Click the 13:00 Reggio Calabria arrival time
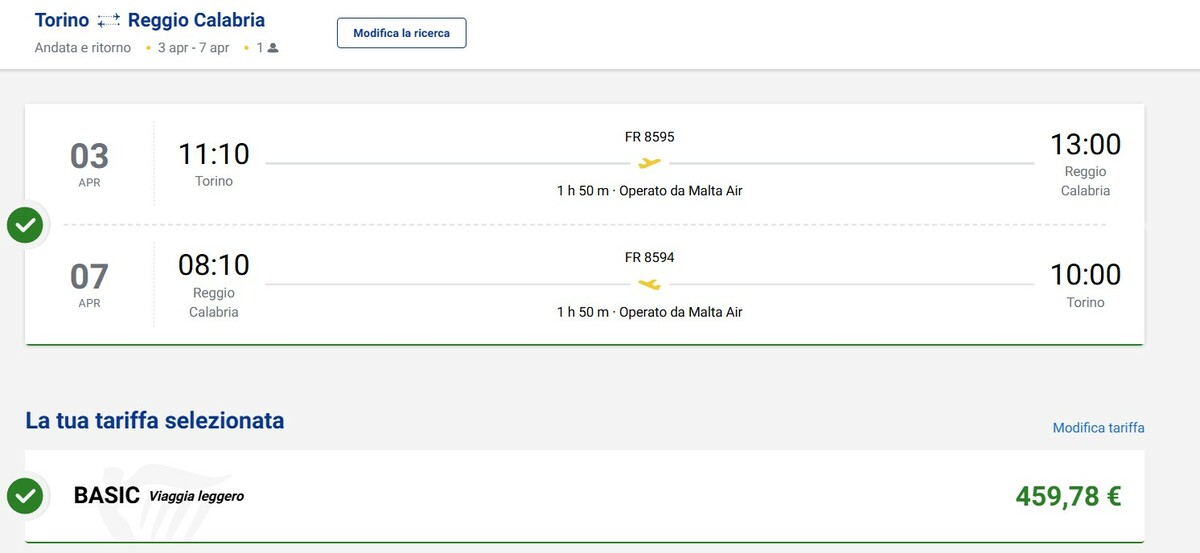 click(x=1085, y=145)
